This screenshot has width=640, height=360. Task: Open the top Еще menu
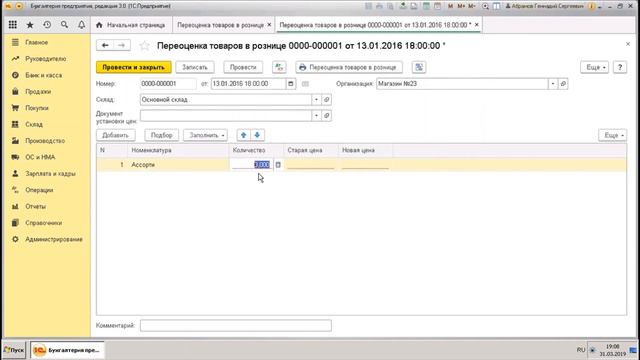[x=595, y=67]
